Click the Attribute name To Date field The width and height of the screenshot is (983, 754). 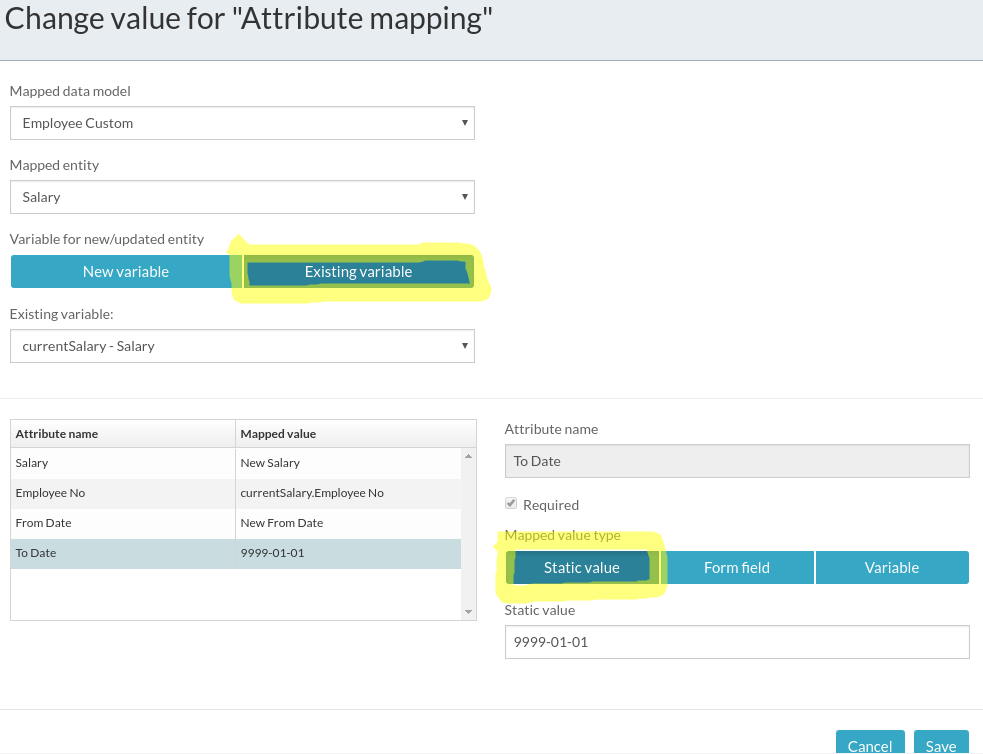point(737,461)
